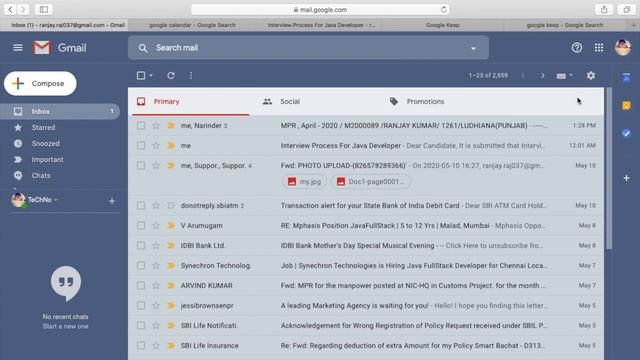Open Doc1-page0001 attachment chip
This screenshot has width=640, height=360.
point(371,182)
